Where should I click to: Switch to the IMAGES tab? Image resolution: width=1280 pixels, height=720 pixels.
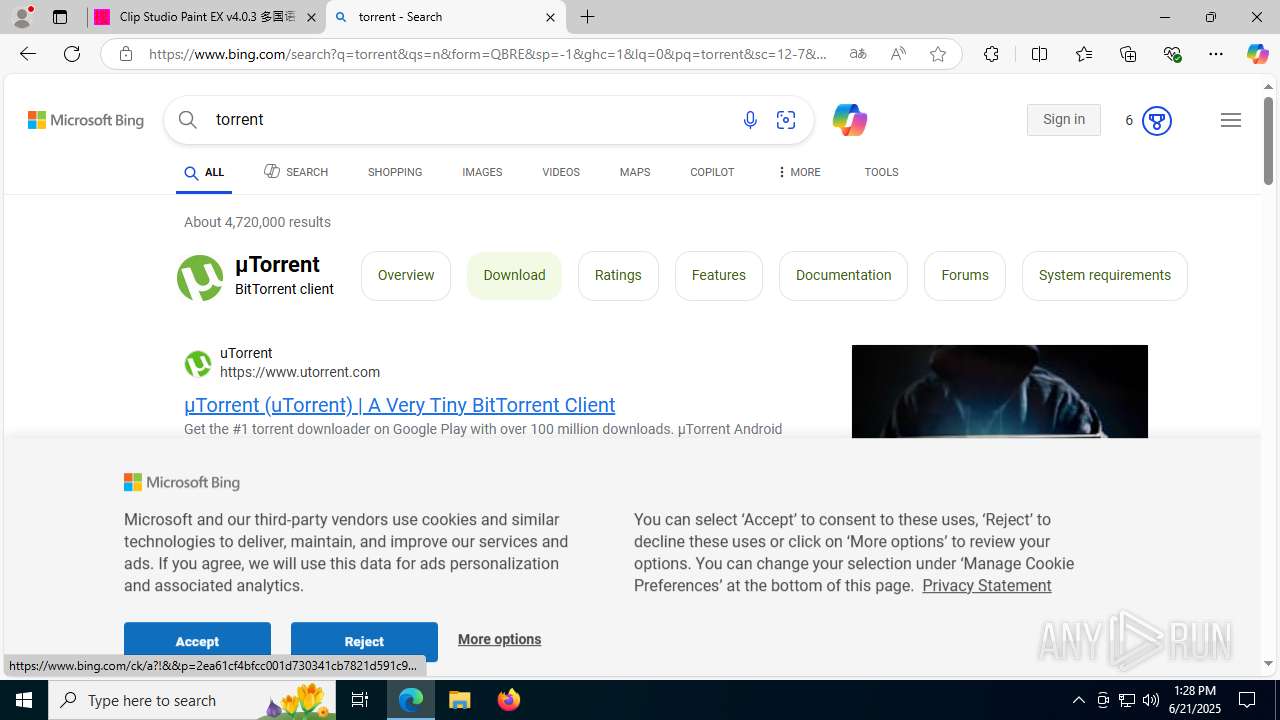482,172
